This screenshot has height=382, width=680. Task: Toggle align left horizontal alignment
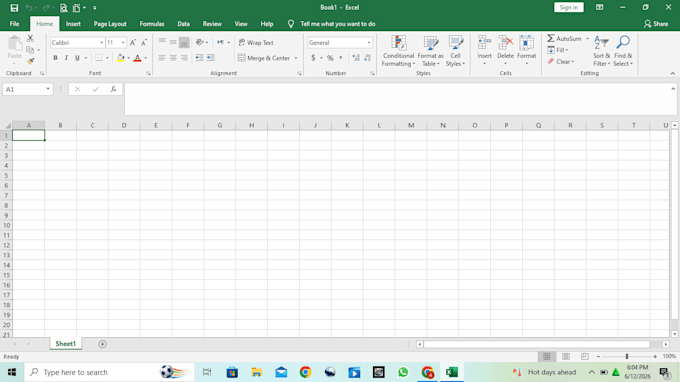point(162,58)
